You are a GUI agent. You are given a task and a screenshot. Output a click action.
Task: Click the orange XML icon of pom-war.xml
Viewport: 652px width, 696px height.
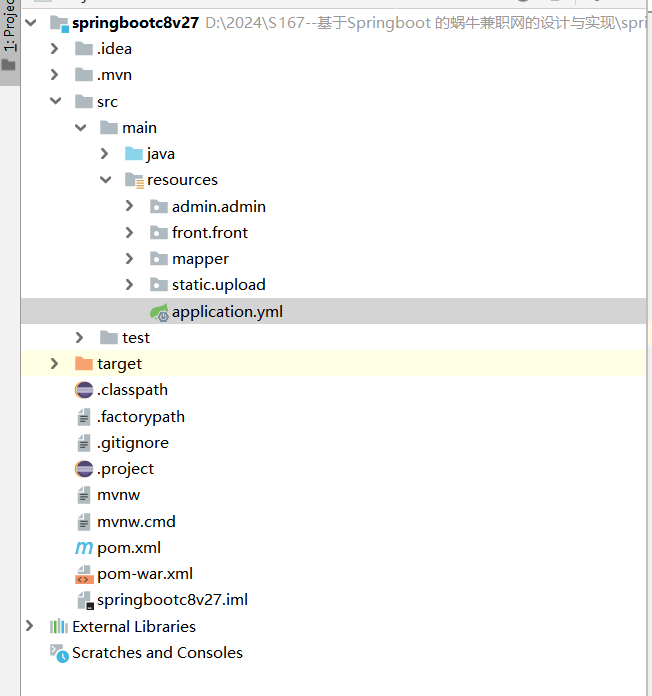[x=84, y=574]
